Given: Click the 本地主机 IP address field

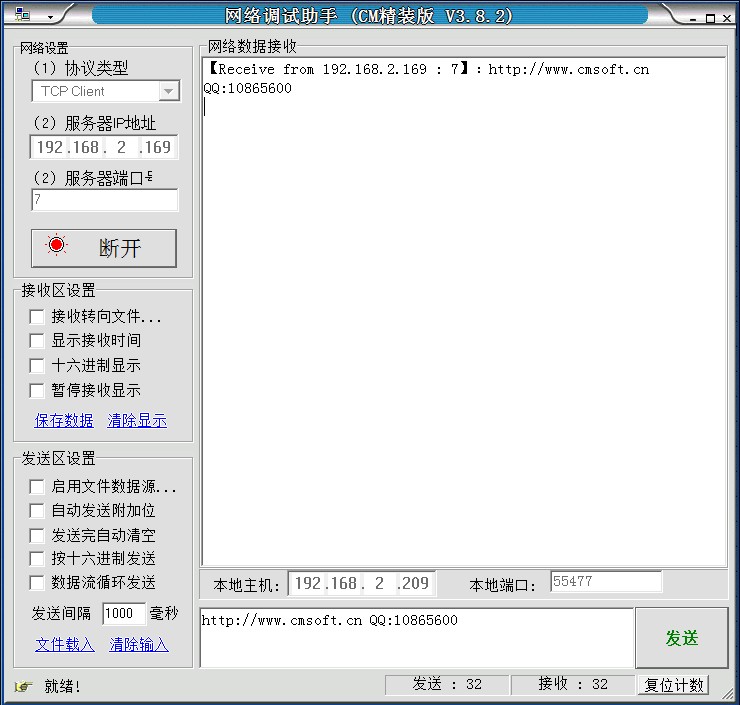Looking at the screenshot, I should (362, 584).
